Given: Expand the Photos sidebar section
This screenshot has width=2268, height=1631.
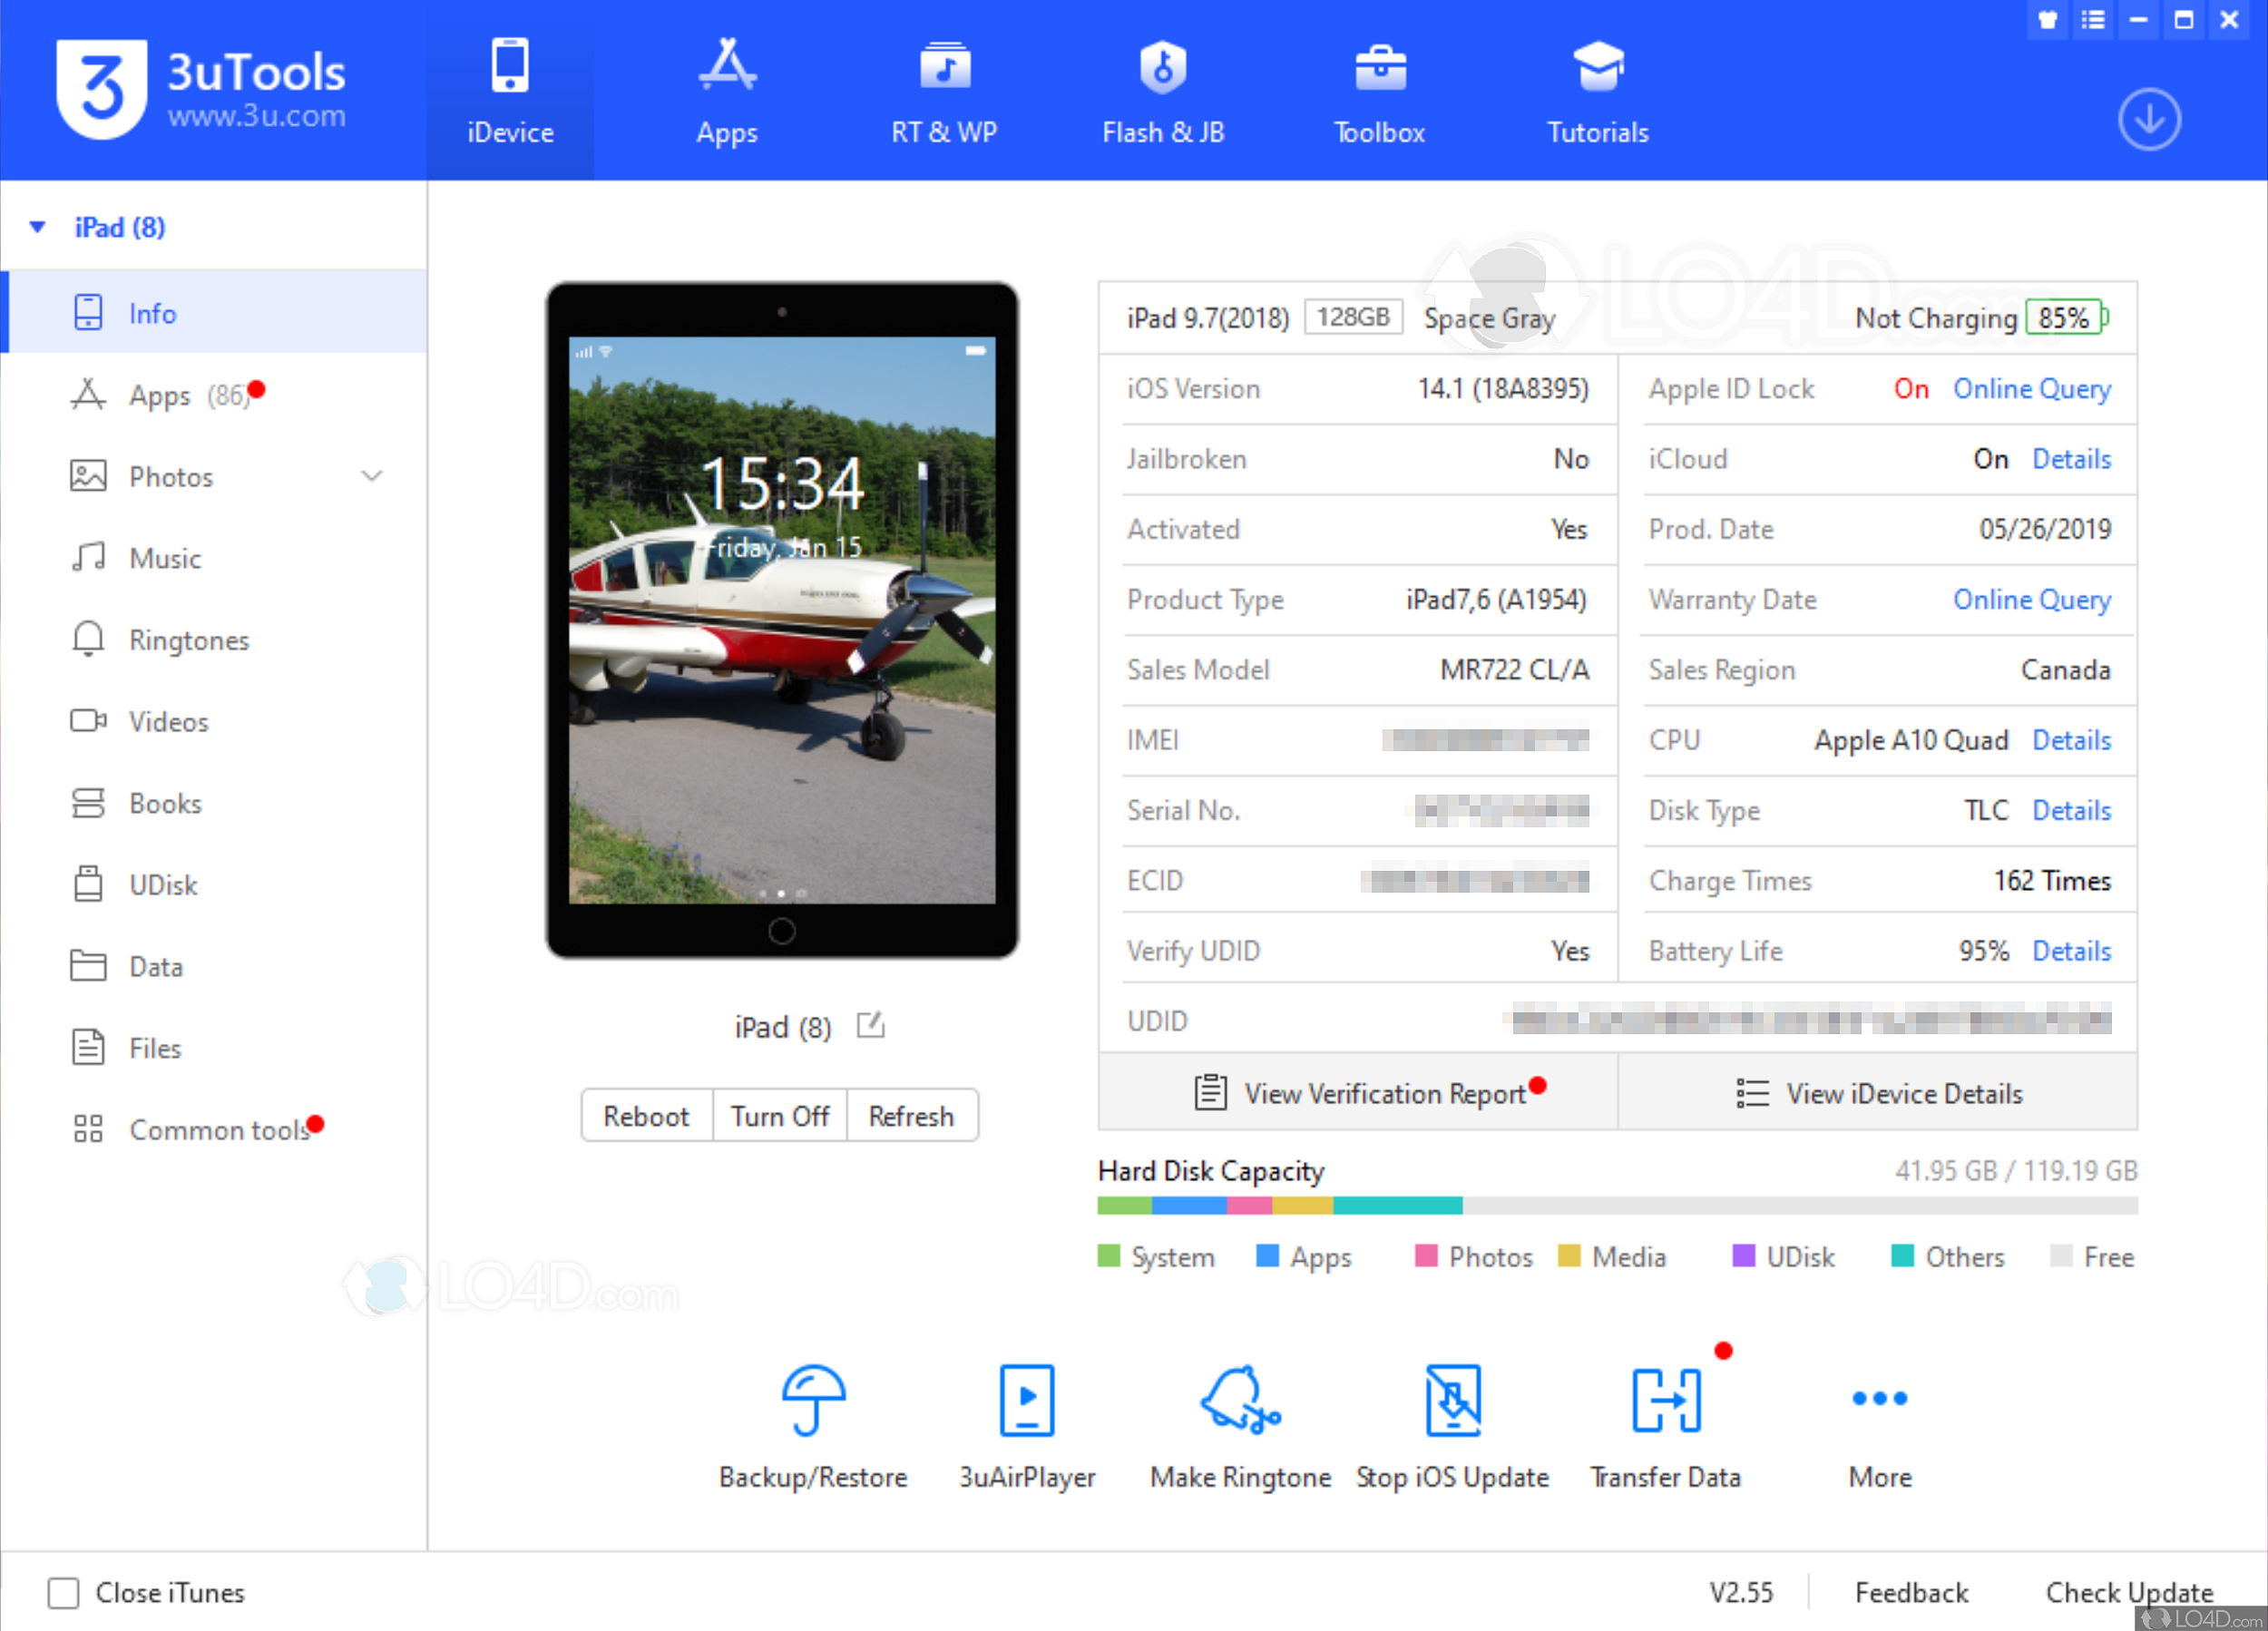Looking at the screenshot, I should point(372,477).
